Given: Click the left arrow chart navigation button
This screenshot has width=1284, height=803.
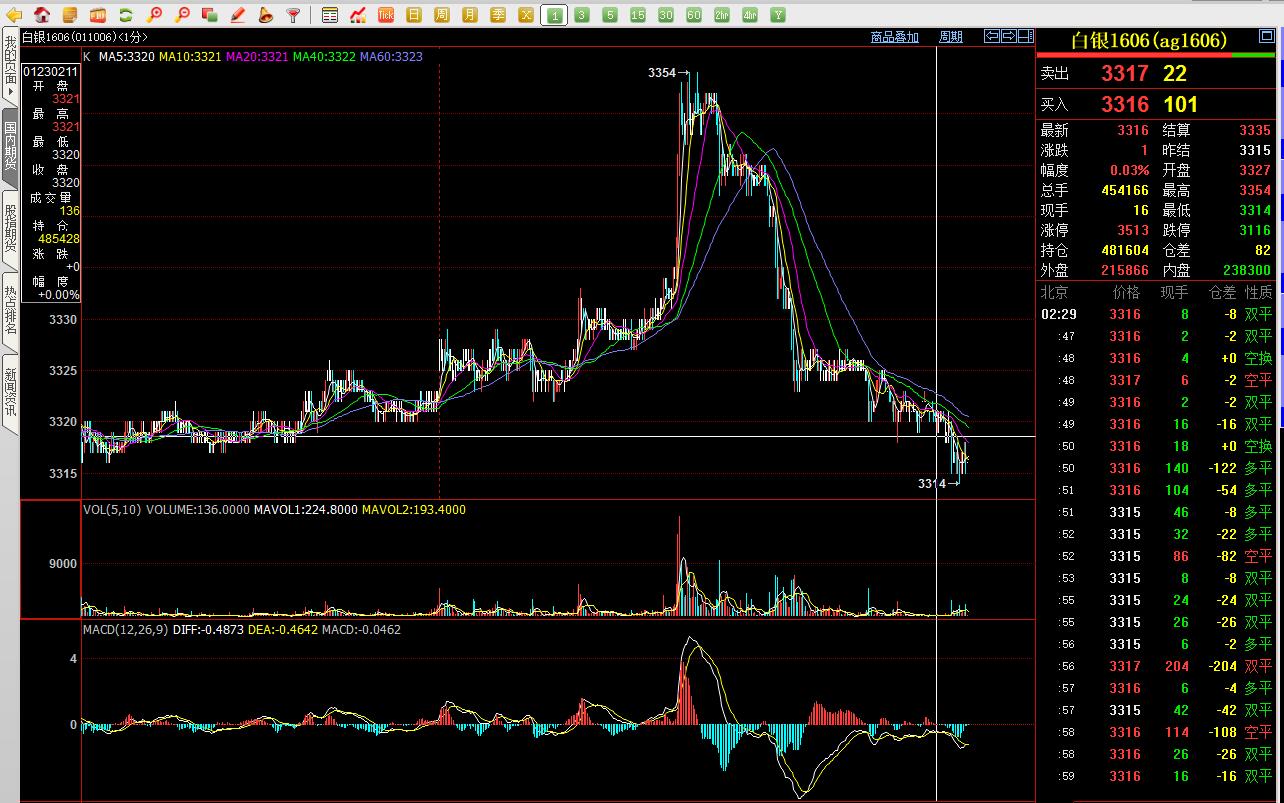Looking at the screenshot, I should pos(992,36).
